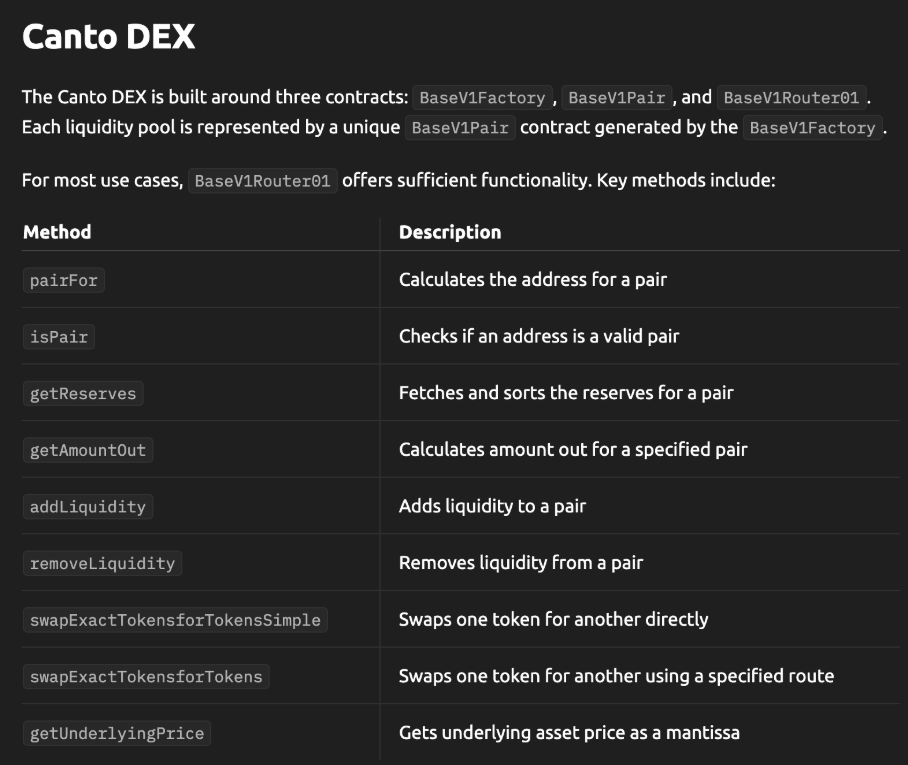The height and width of the screenshot is (765, 908).
Task: Click 'Gets underlying asset price as a mantissa'
Action: click(569, 733)
